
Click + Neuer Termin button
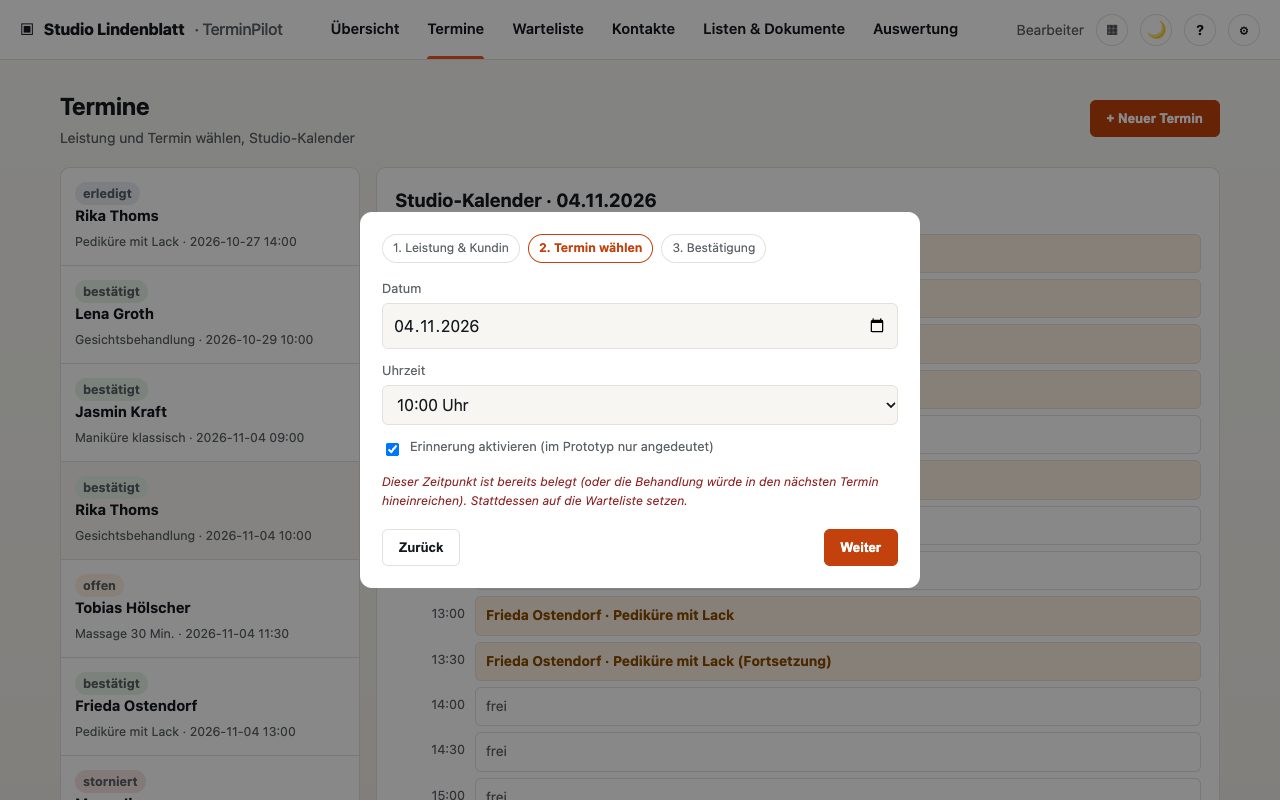(x=1155, y=118)
